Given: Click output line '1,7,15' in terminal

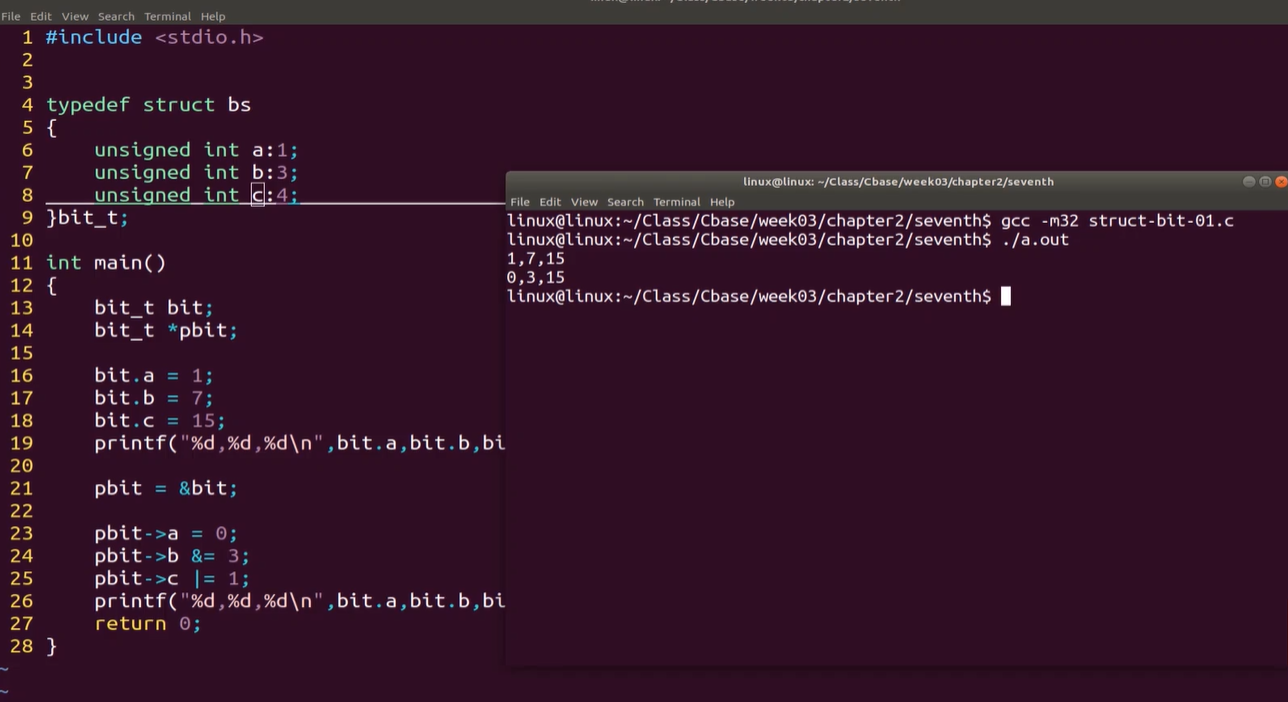Looking at the screenshot, I should [x=536, y=259].
